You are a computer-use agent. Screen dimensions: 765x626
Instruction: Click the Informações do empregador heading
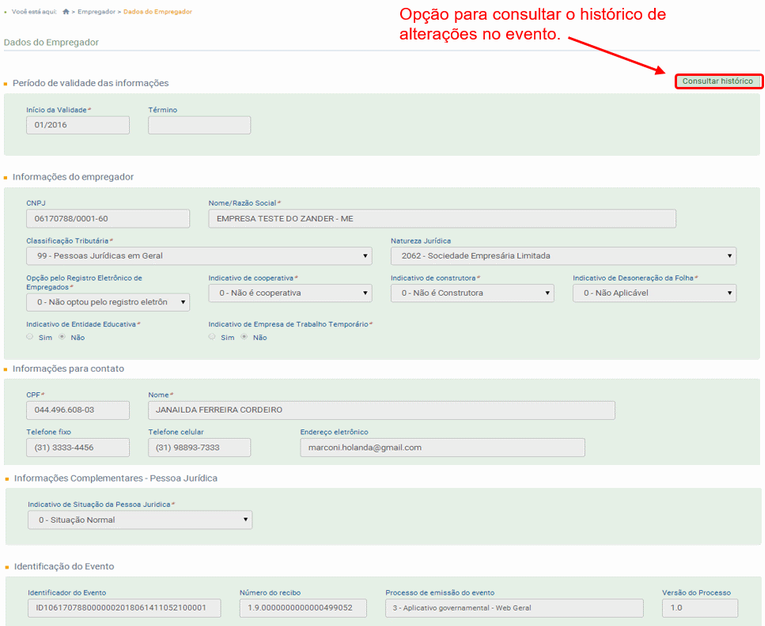click(x=73, y=177)
